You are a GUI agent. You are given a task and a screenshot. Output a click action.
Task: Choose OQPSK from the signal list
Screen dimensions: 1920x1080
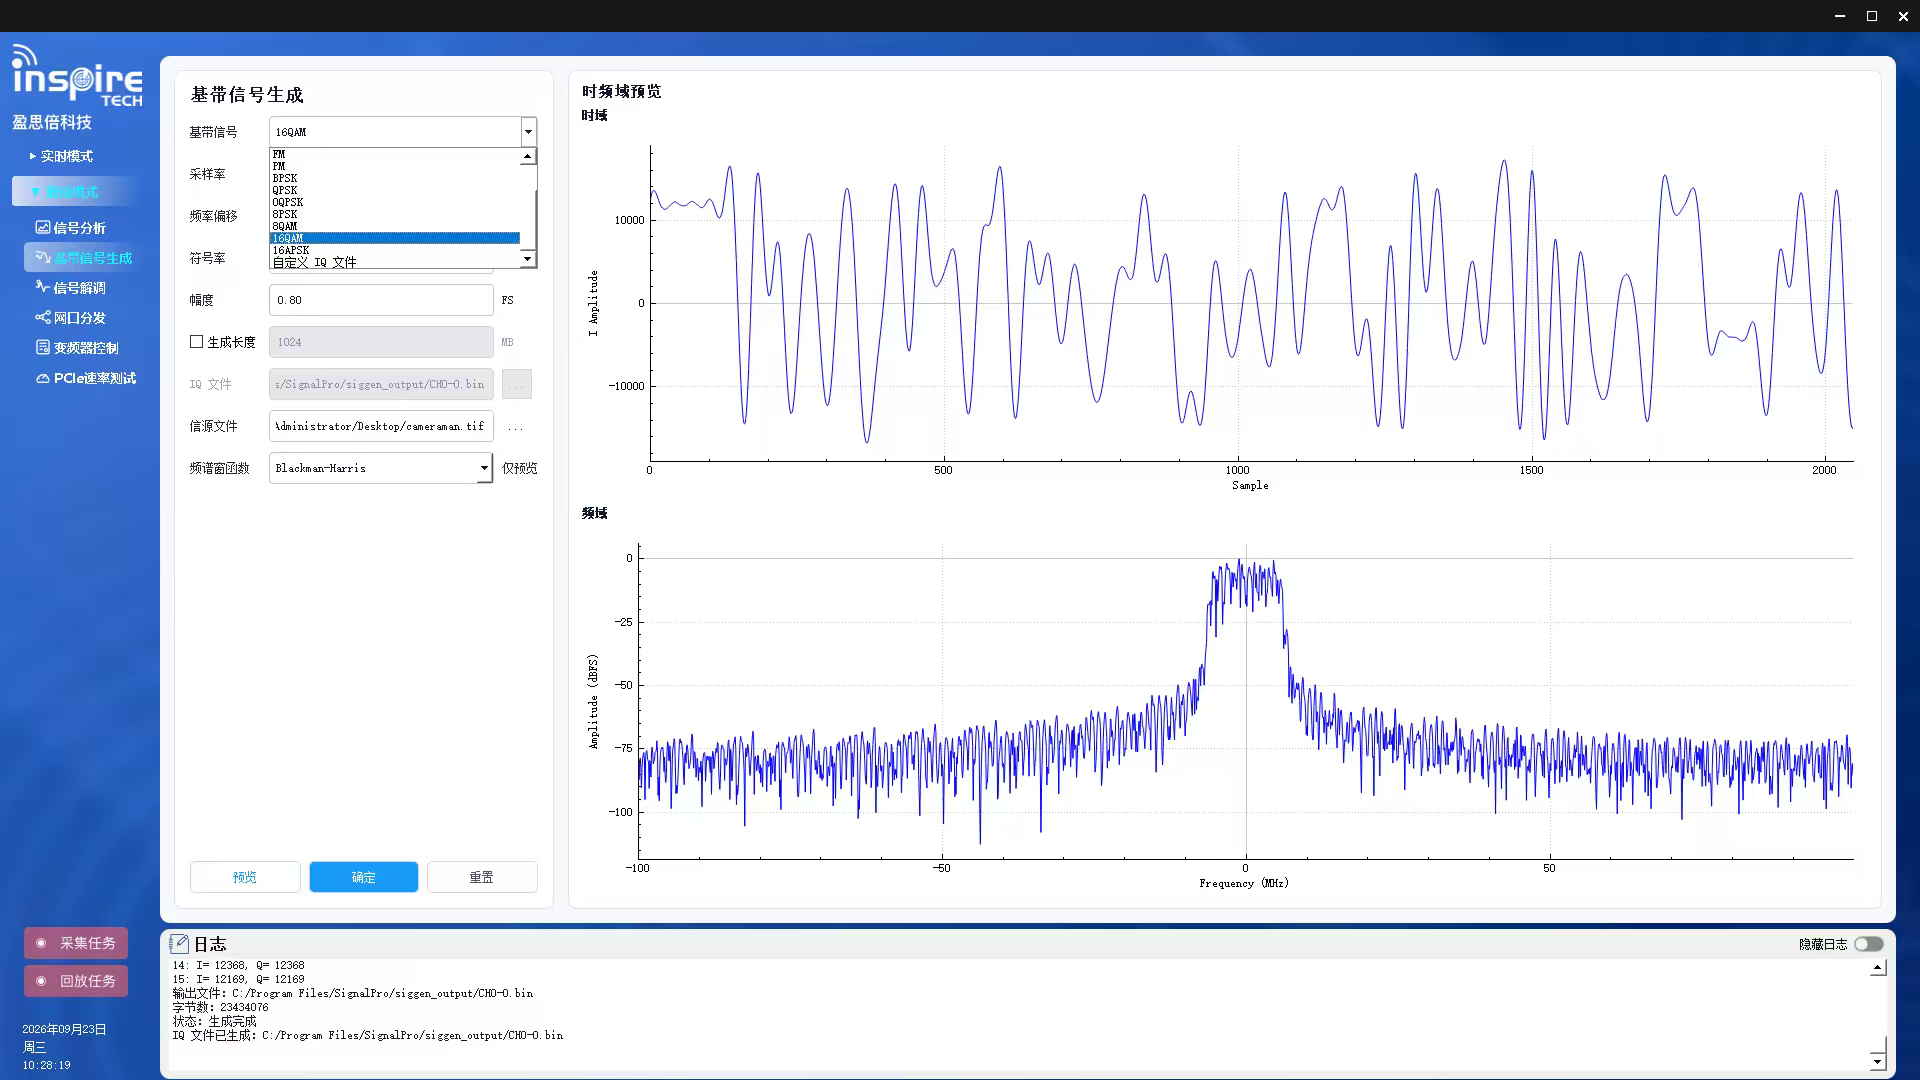tap(395, 202)
